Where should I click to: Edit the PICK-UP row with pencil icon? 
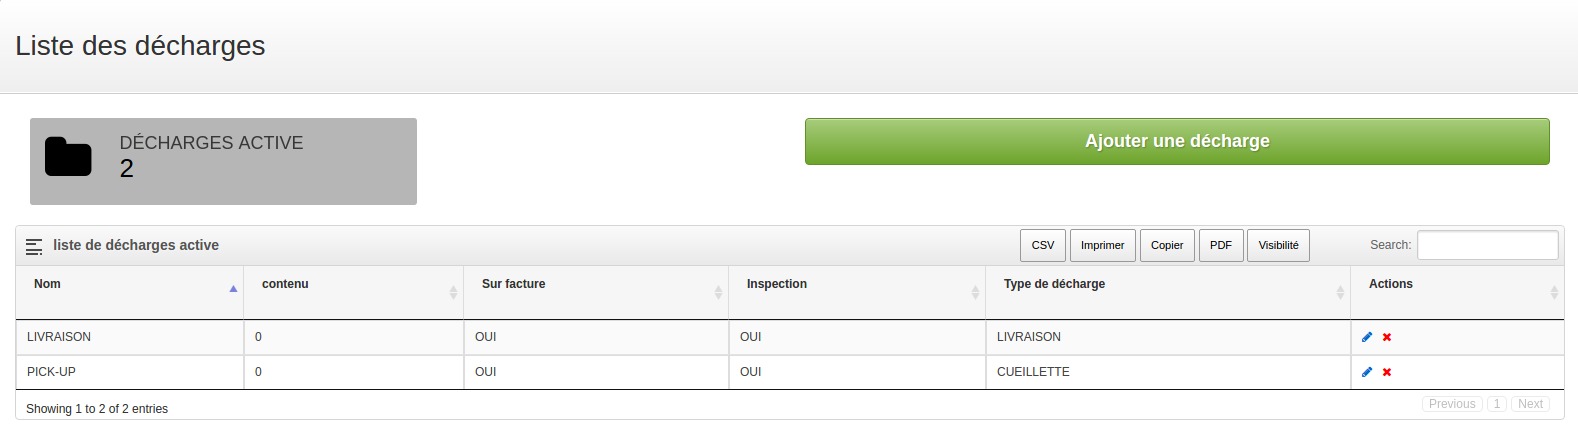click(x=1367, y=372)
